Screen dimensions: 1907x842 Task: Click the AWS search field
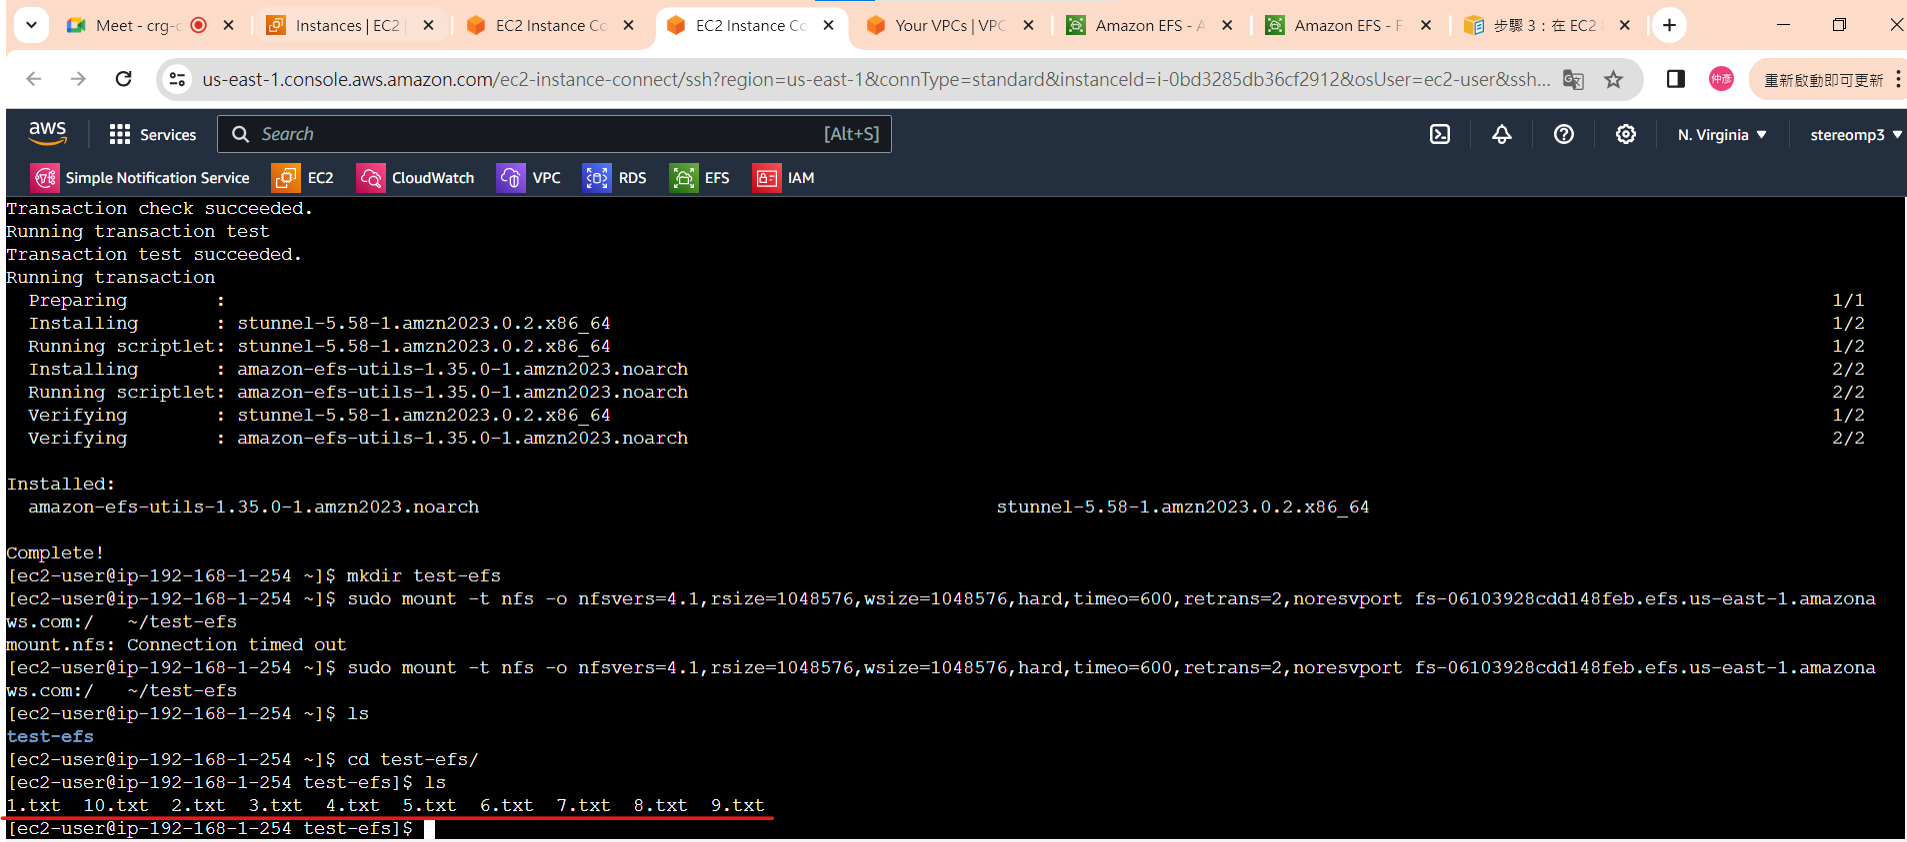pyautogui.click(x=554, y=134)
